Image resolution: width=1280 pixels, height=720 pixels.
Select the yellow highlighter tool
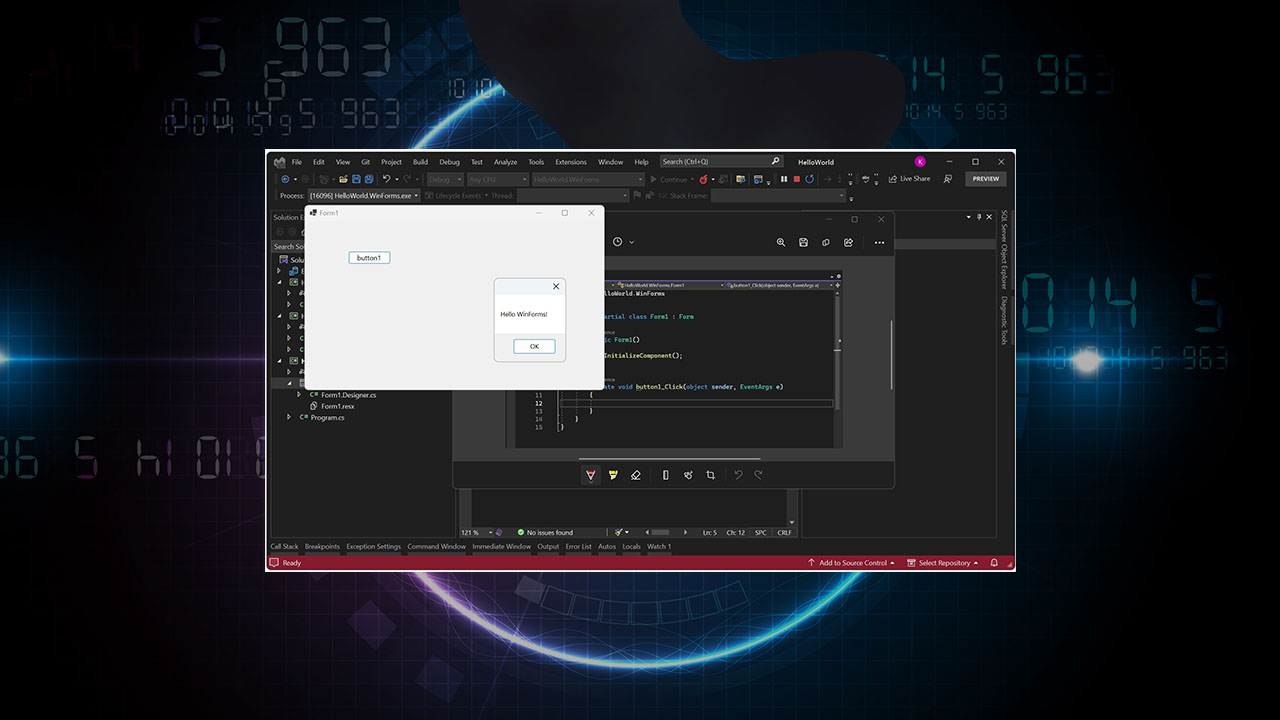(613, 475)
